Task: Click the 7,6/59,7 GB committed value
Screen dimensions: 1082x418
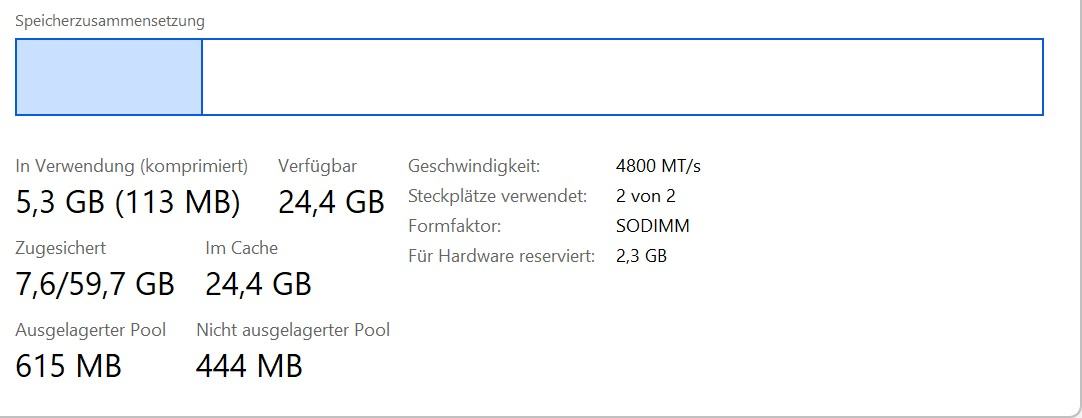Action: click(x=95, y=284)
